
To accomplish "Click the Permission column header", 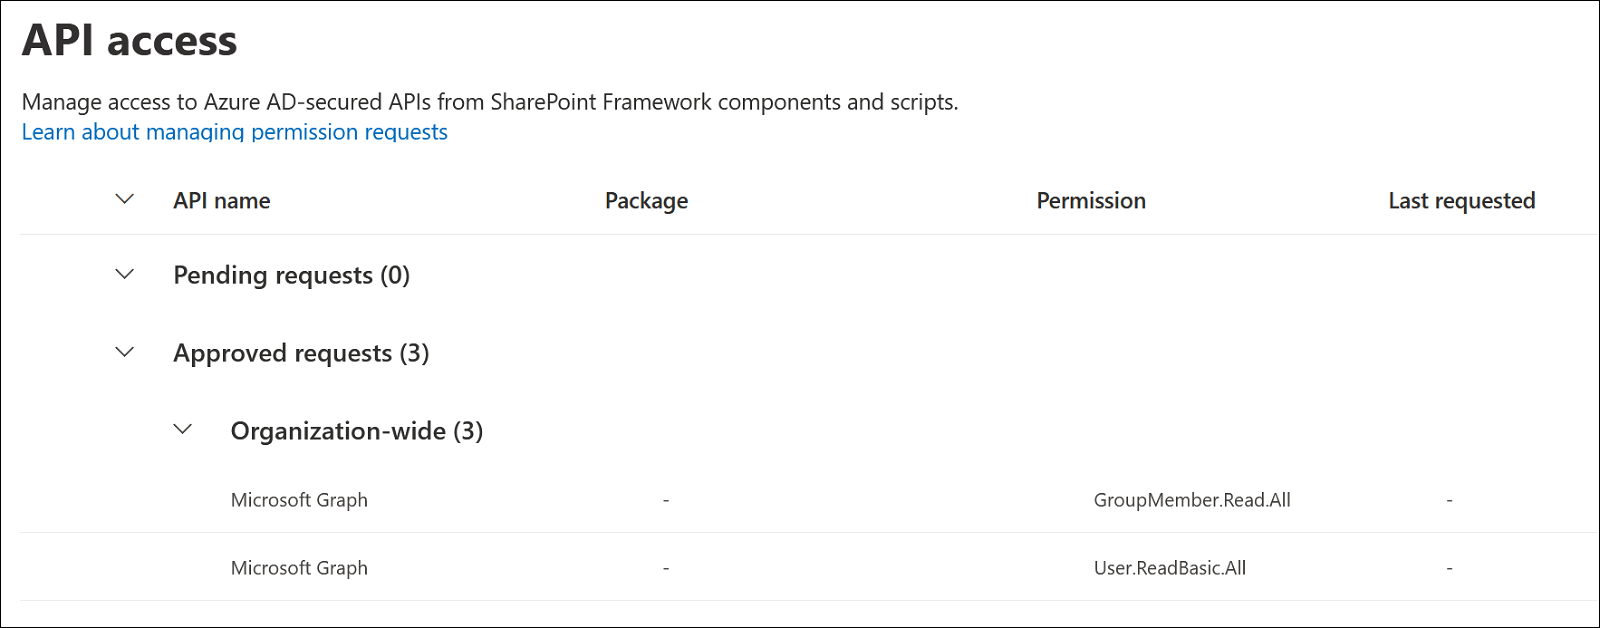I will pos(1090,201).
